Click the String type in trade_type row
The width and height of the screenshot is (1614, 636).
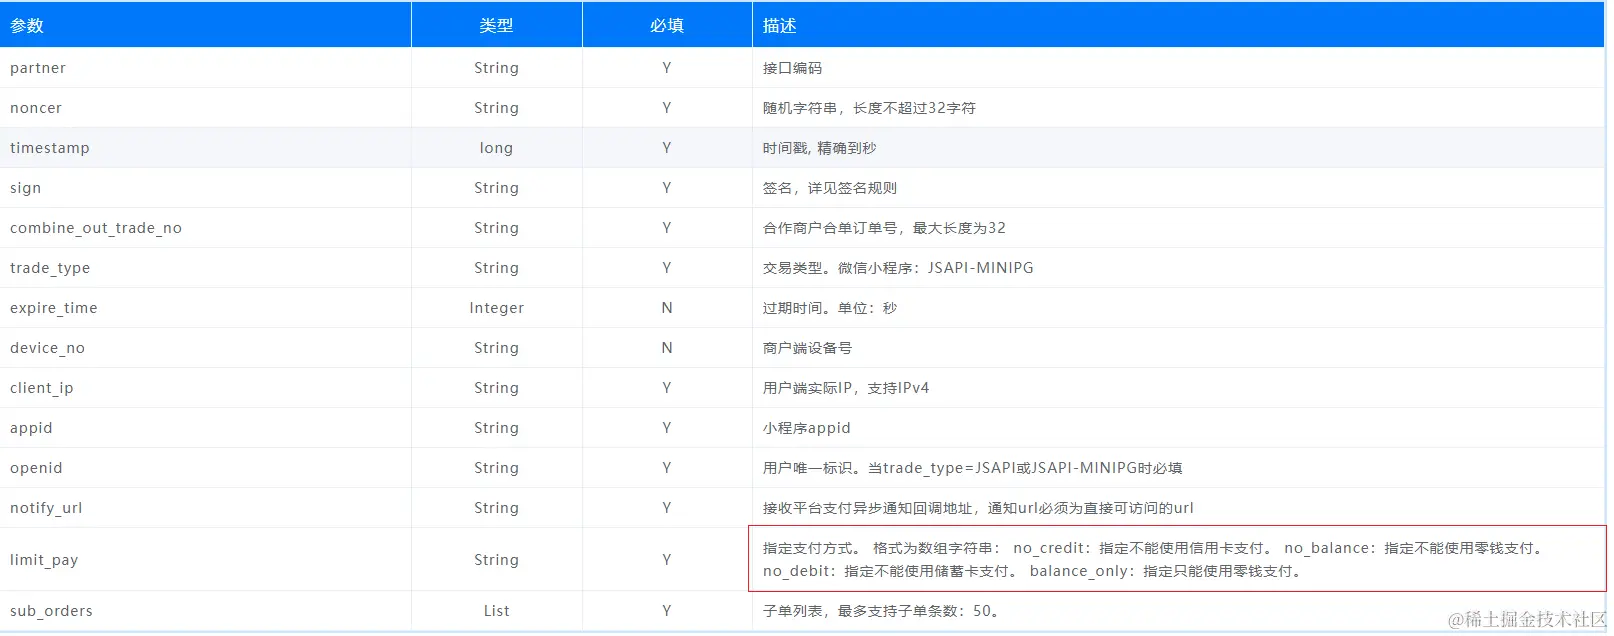[x=496, y=268]
